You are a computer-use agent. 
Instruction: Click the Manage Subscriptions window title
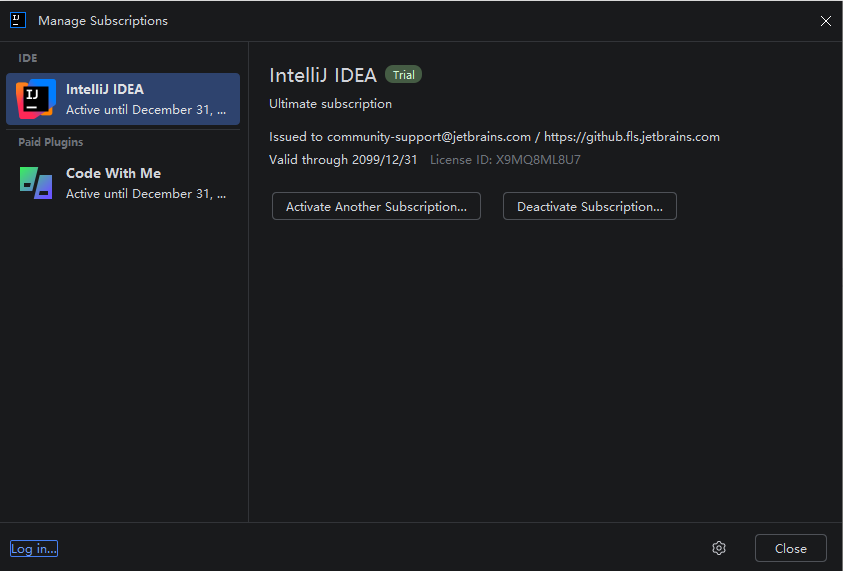(x=103, y=21)
